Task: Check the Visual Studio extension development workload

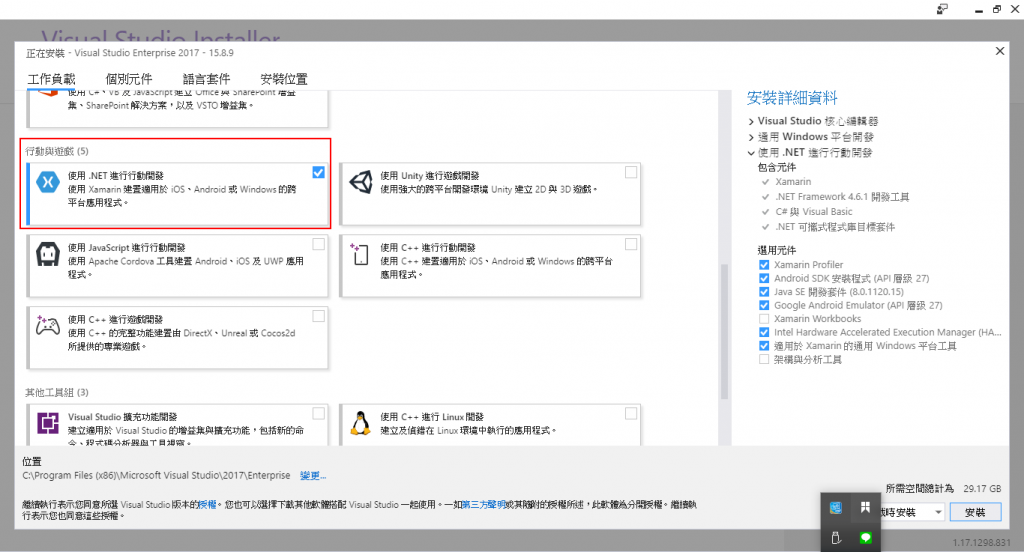Action: point(318,414)
